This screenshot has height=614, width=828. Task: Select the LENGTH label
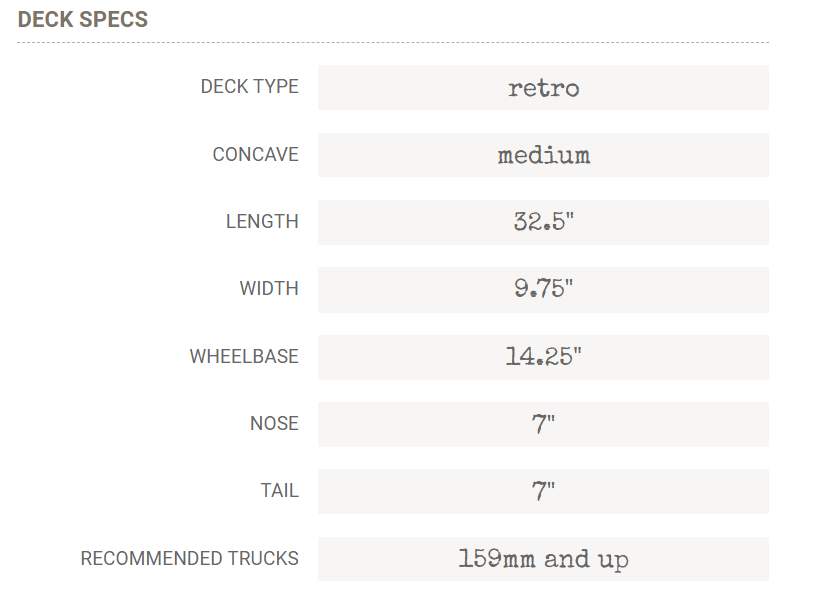262,222
